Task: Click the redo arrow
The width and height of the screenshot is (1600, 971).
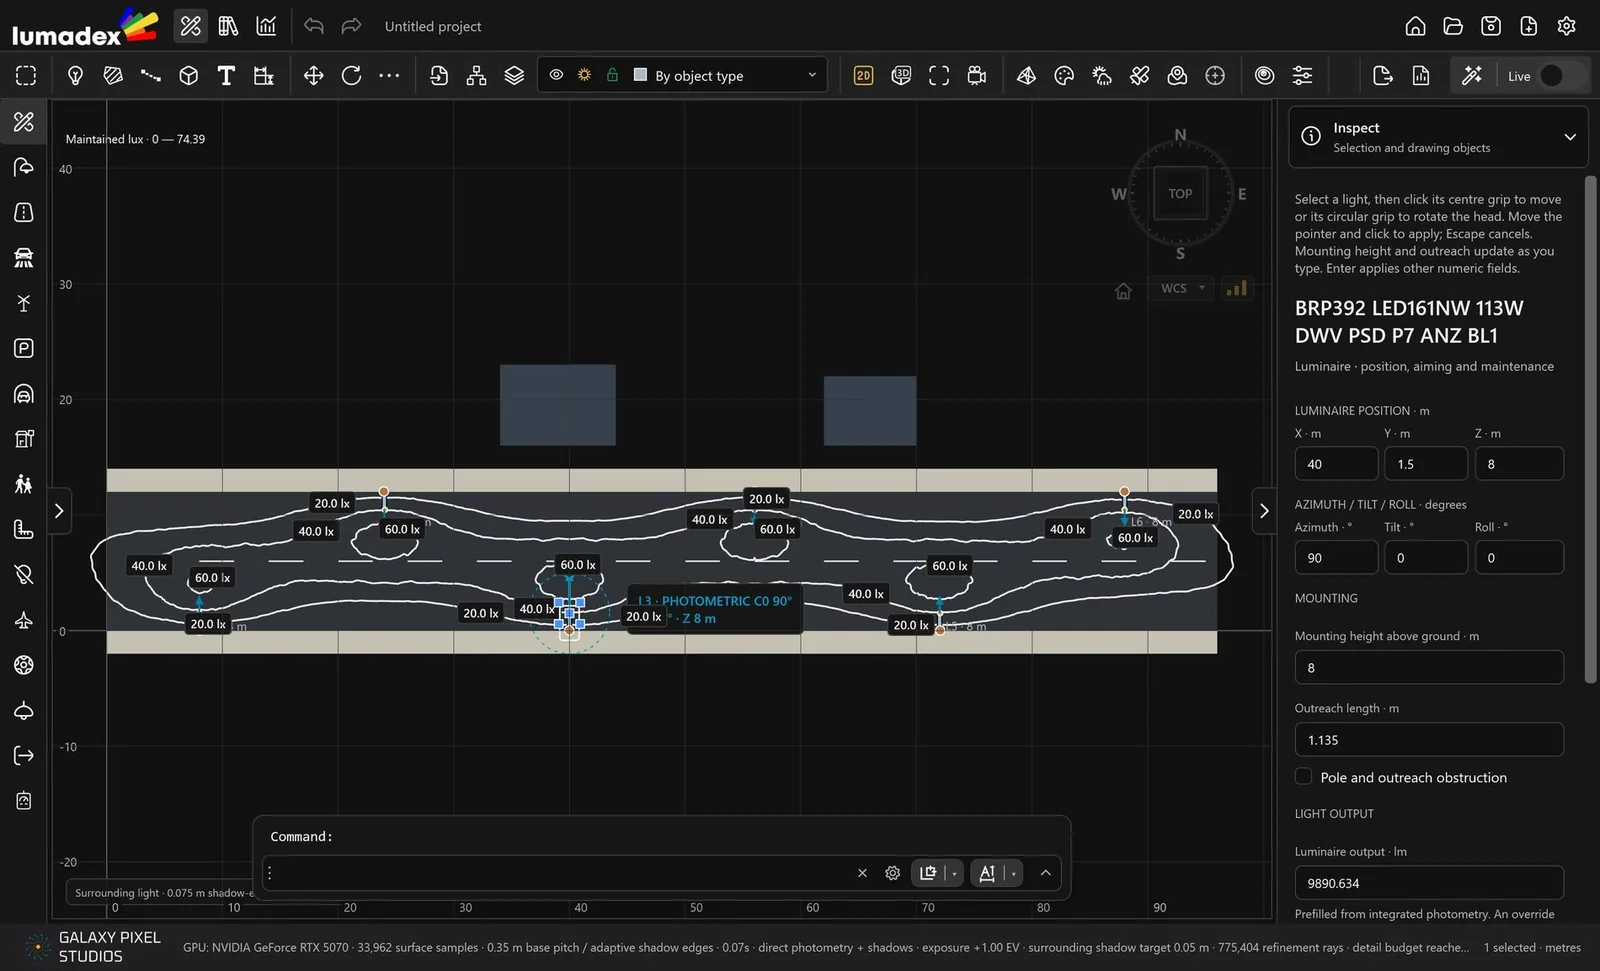Action: [351, 26]
